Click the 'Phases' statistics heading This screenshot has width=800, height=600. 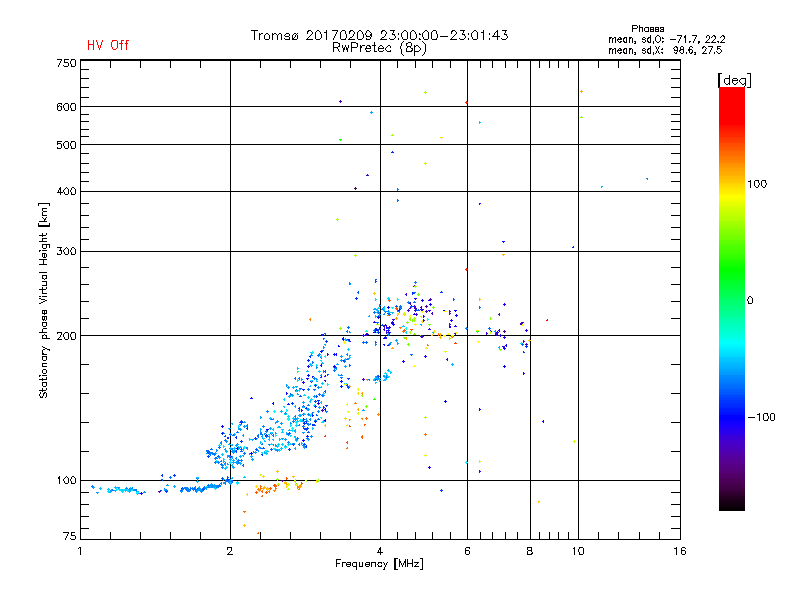pos(647,29)
